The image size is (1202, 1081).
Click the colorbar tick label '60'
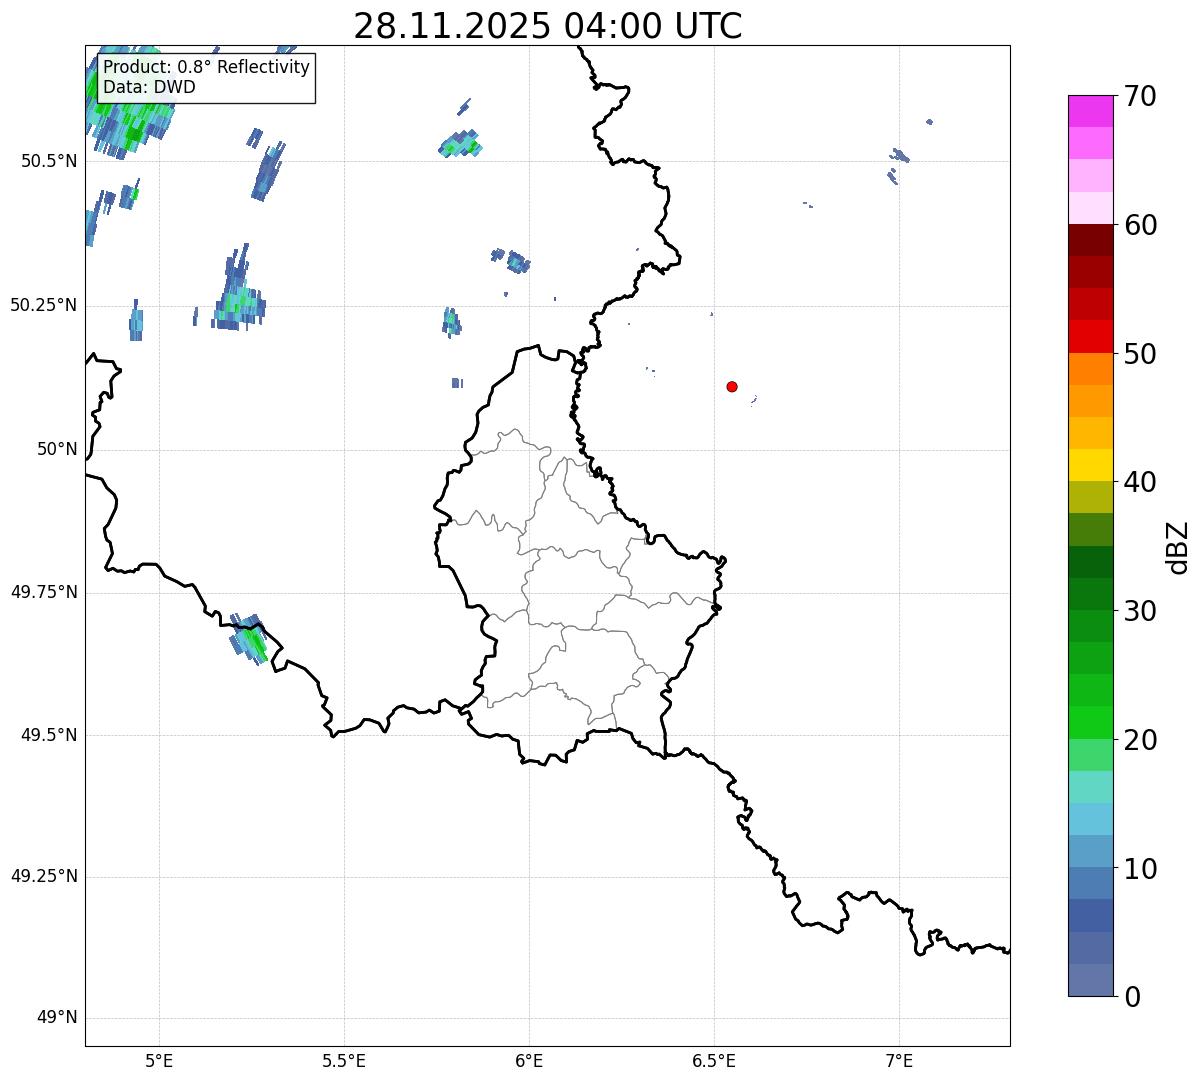tap(1140, 225)
